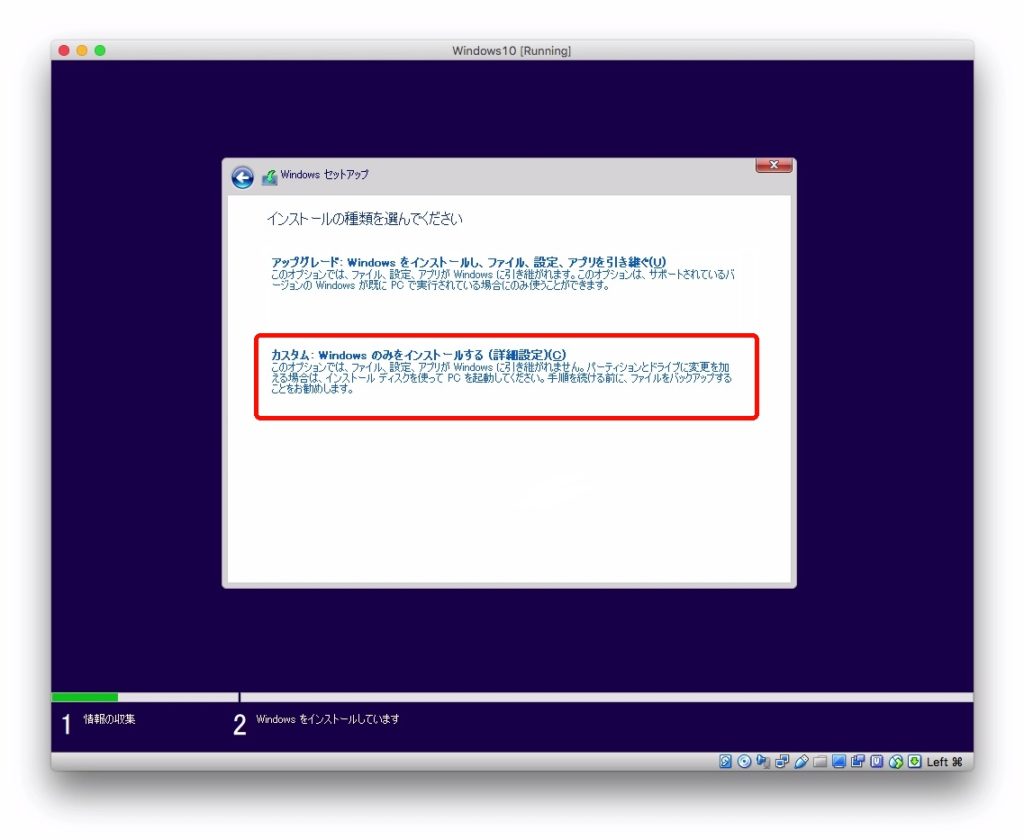Click the Windows Setup title icon
This screenshot has width=1024, height=840.
(x=270, y=177)
